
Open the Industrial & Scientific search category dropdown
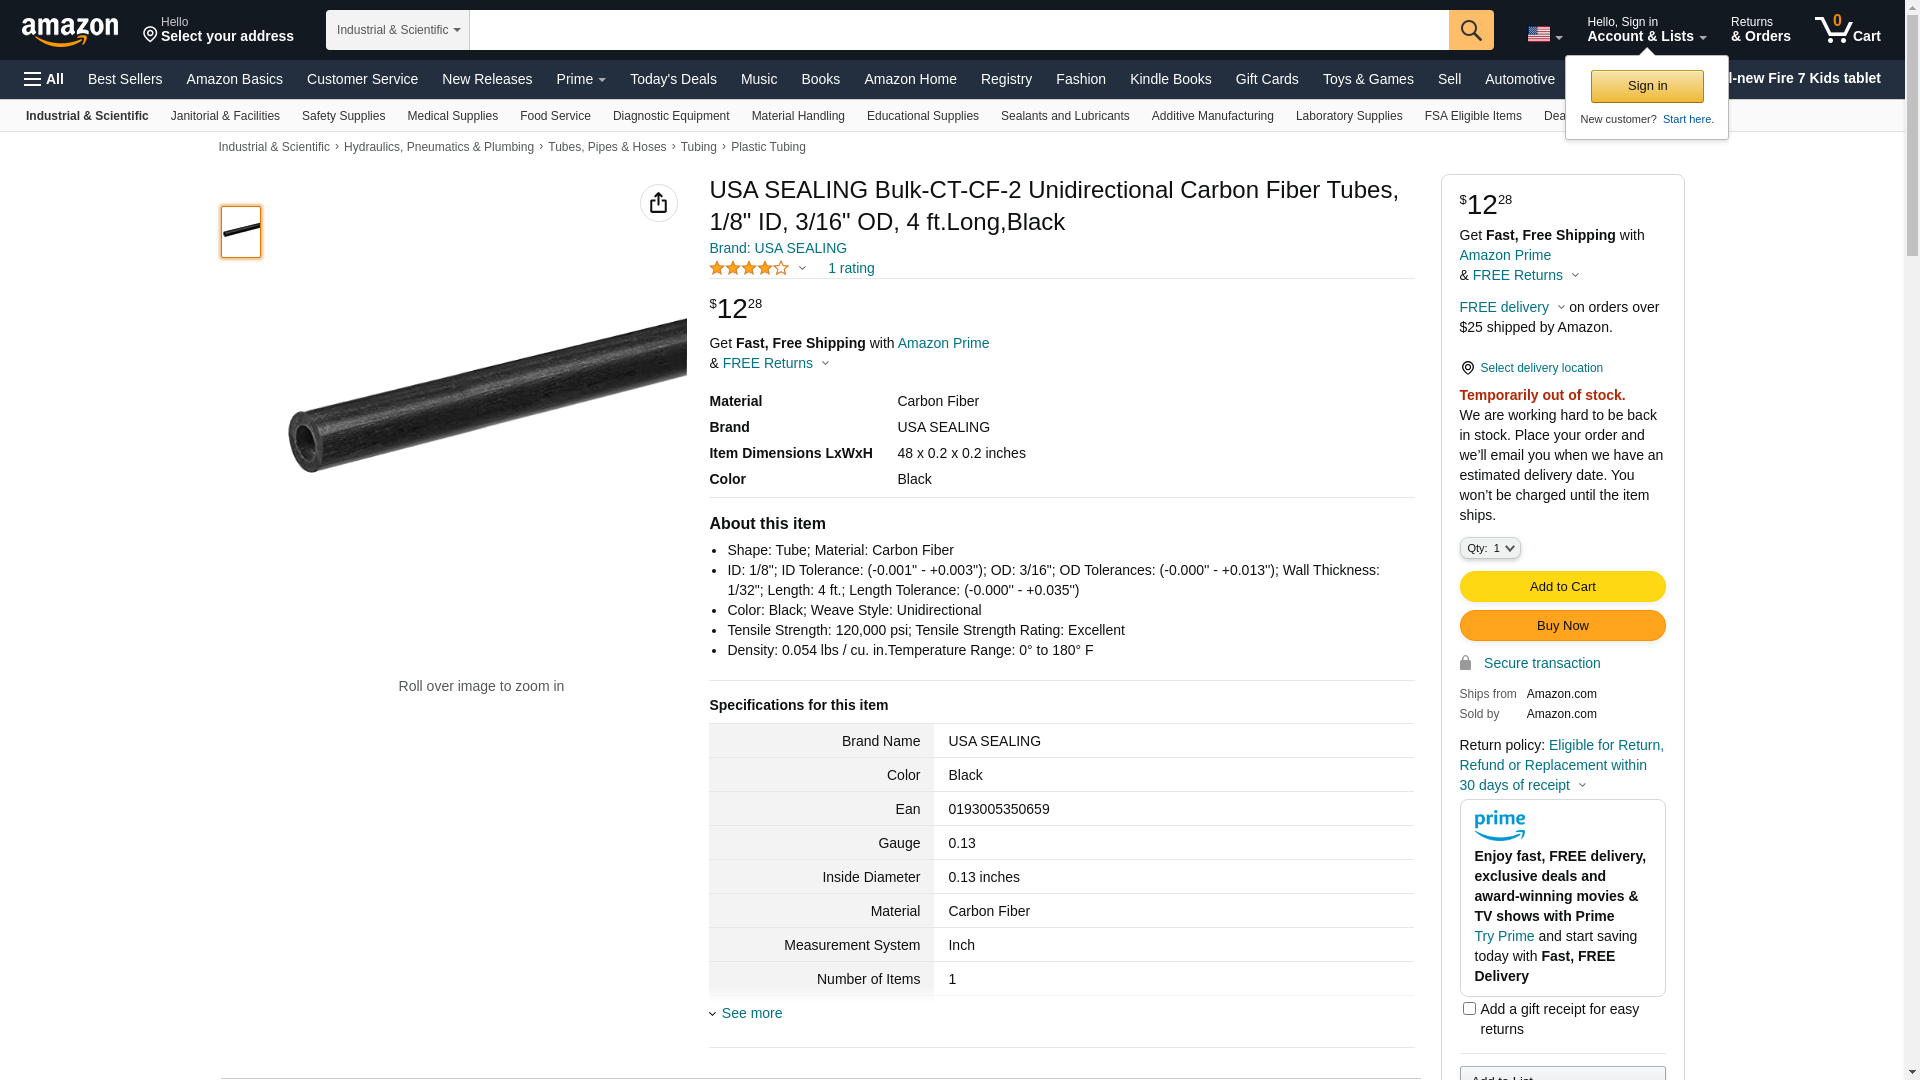(398, 30)
